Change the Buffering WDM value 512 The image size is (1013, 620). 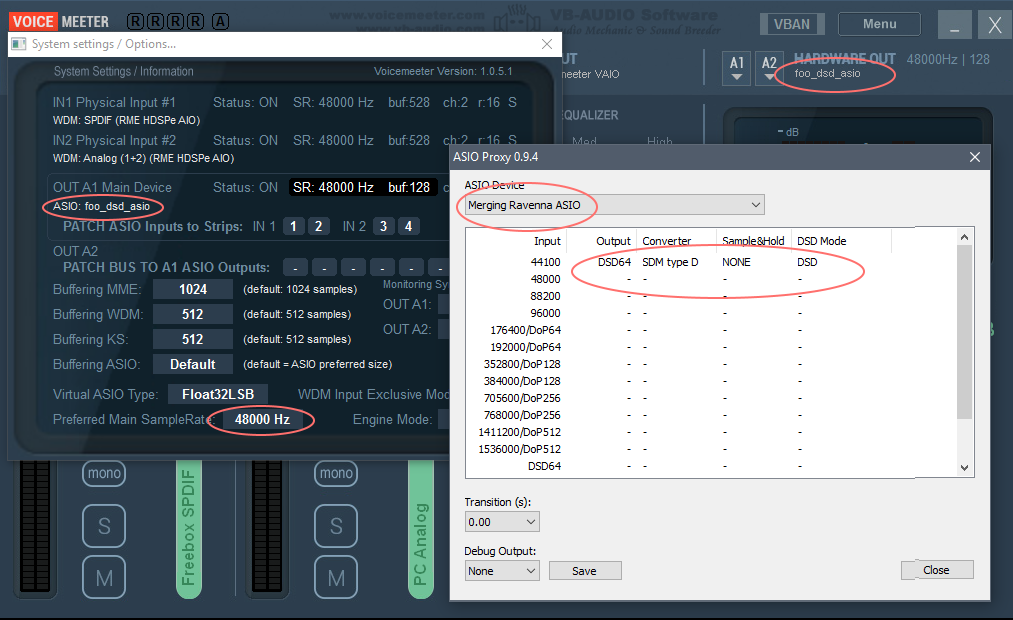point(193,315)
